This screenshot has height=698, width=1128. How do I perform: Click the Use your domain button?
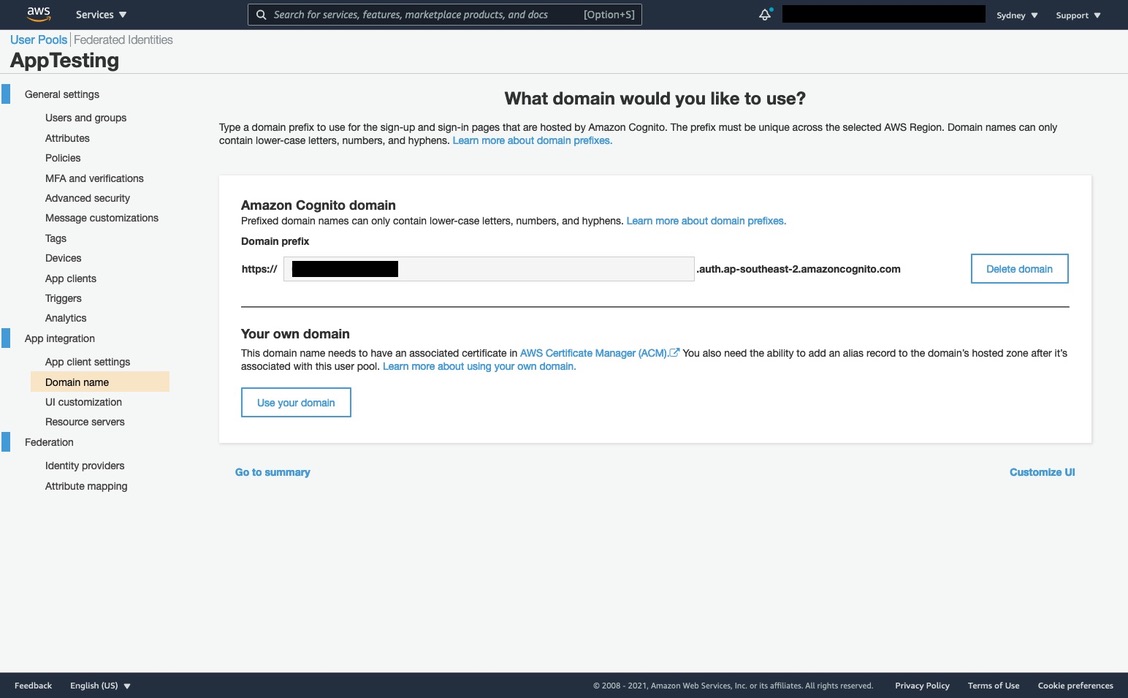coord(296,402)
